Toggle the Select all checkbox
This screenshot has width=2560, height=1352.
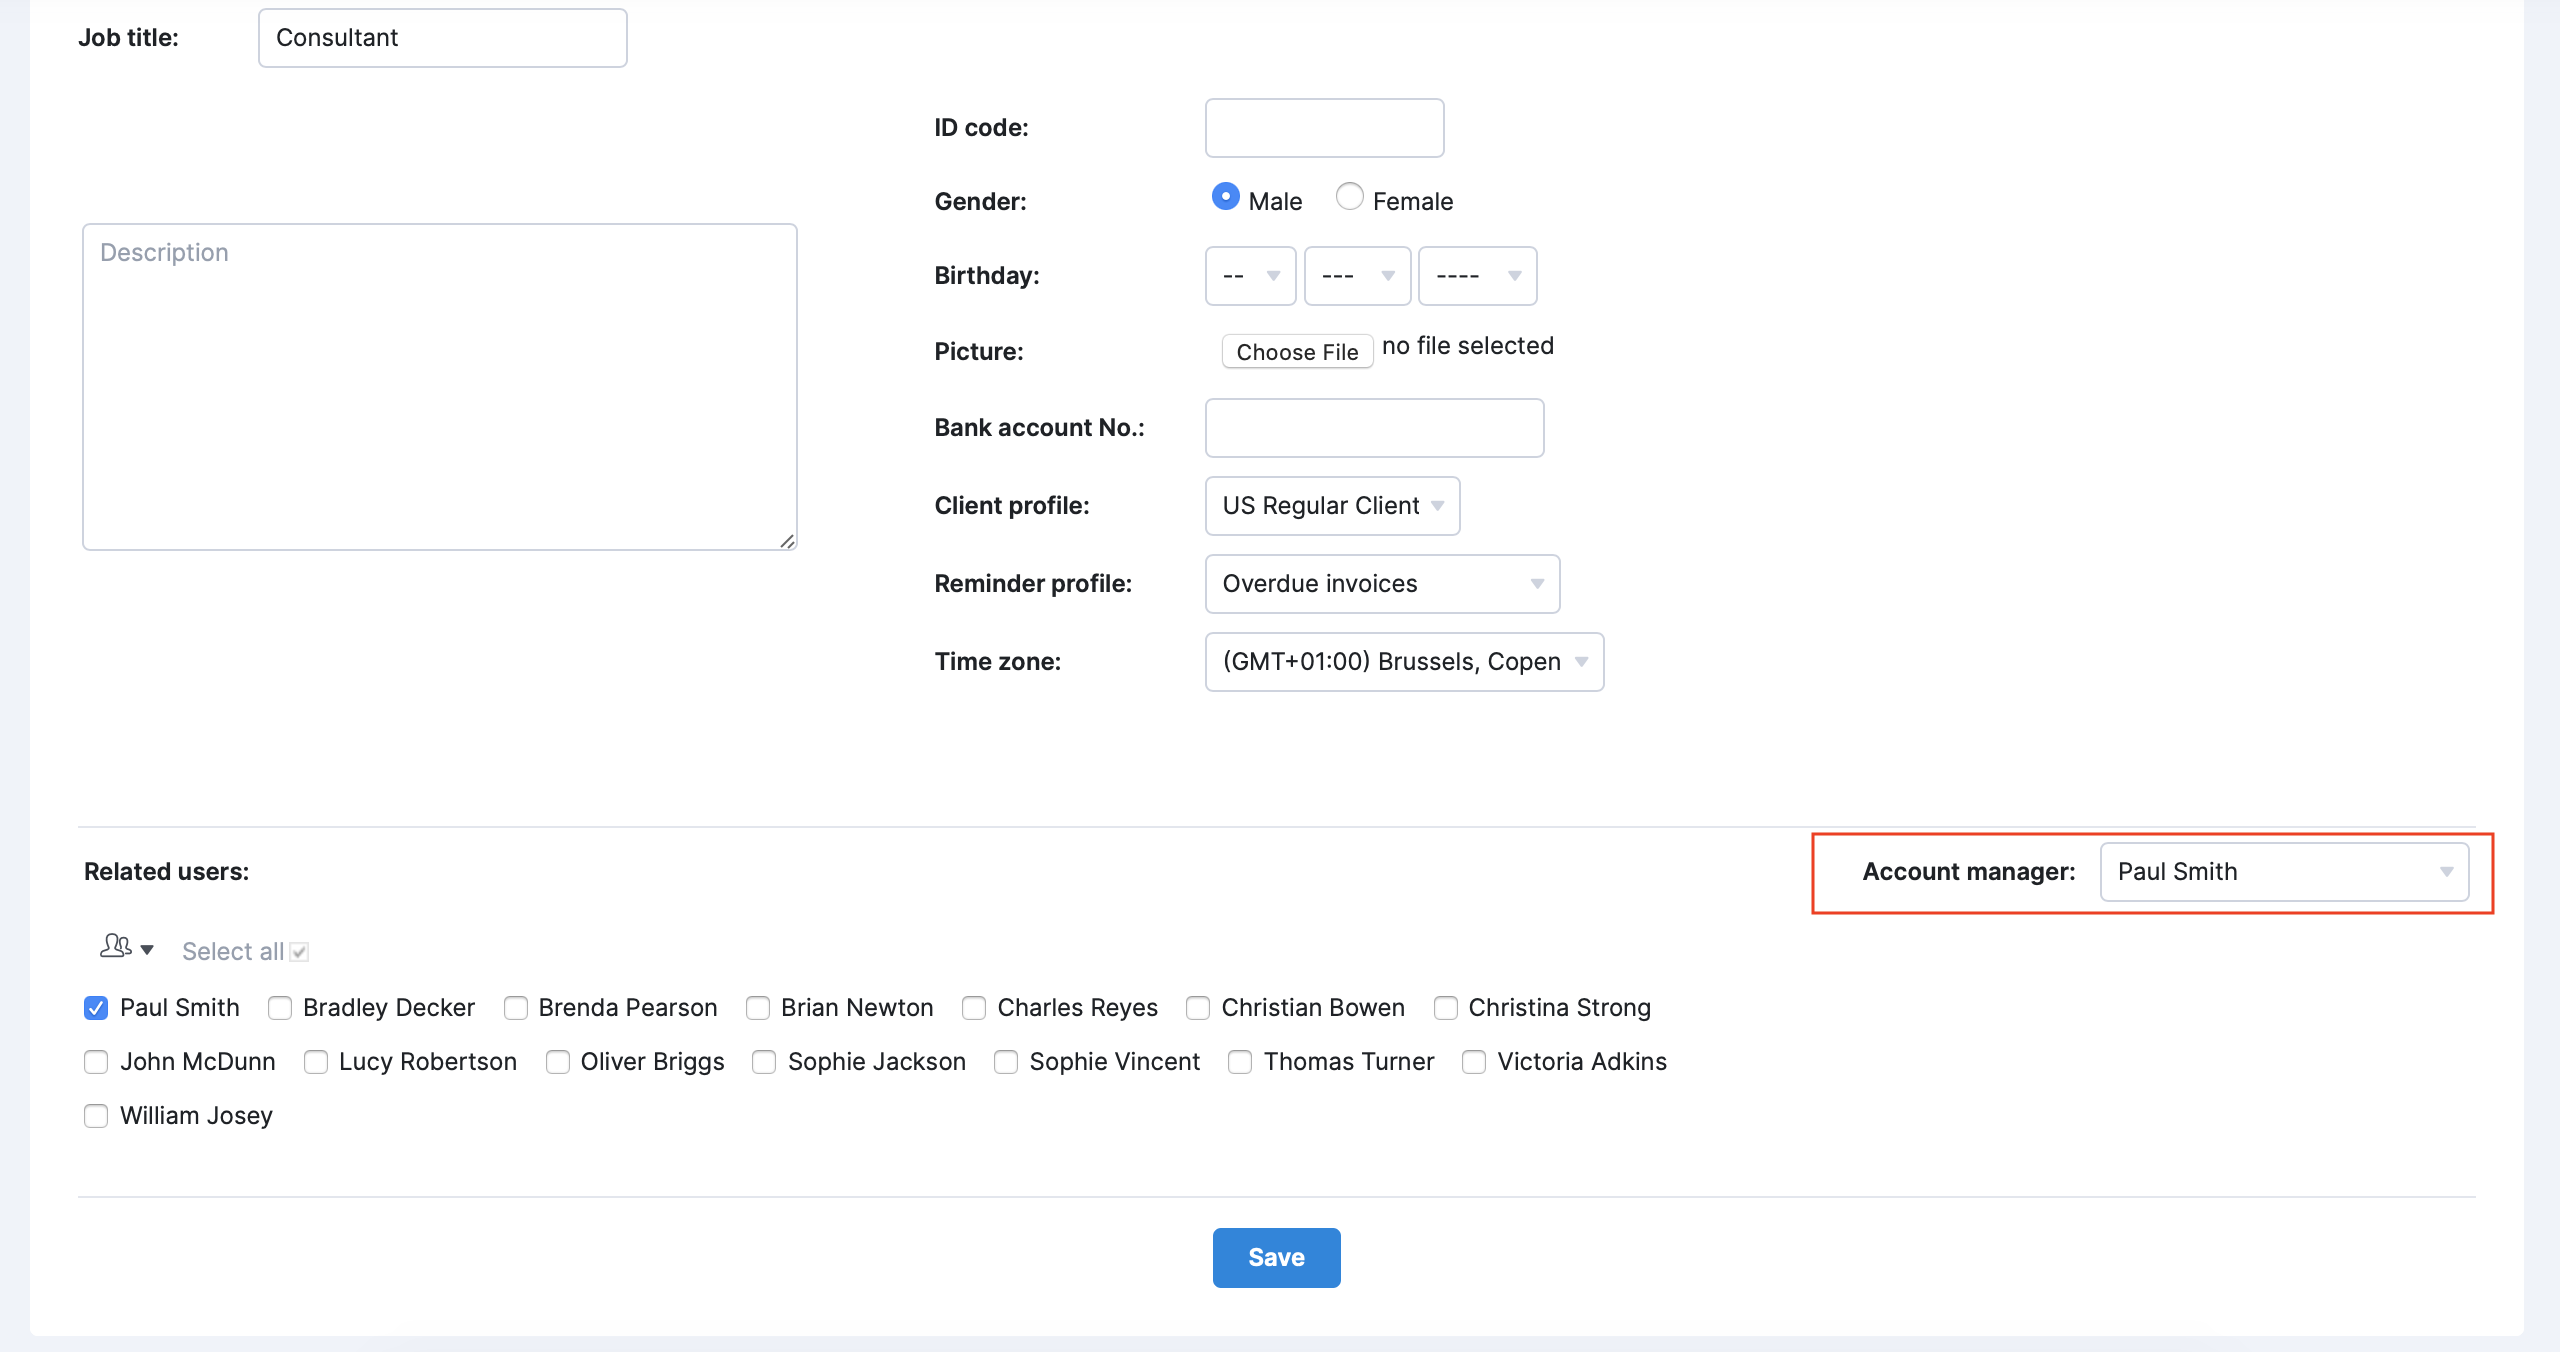(x=299, y=952)
